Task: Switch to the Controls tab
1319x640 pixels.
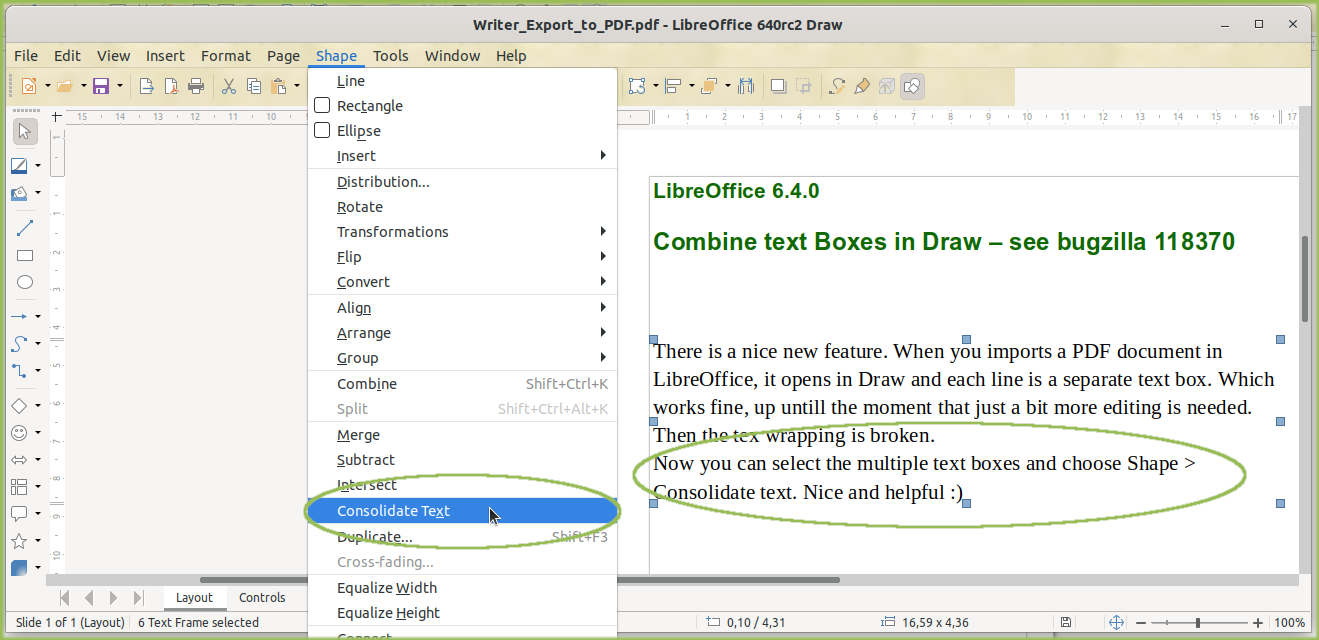Action: coord(260,597)
